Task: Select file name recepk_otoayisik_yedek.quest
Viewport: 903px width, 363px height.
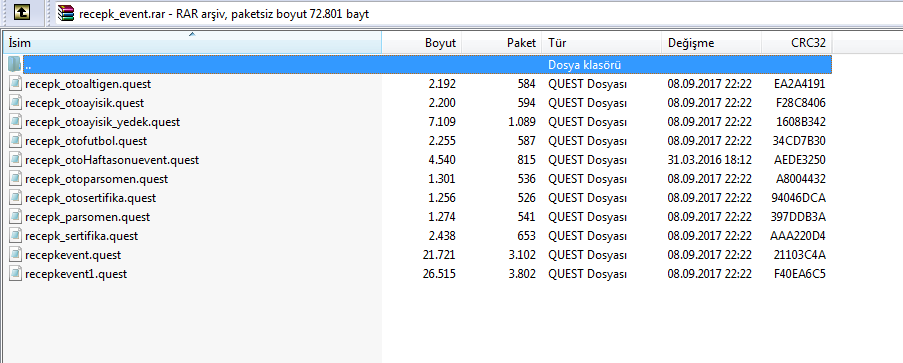Action: (x=103, y=122)
